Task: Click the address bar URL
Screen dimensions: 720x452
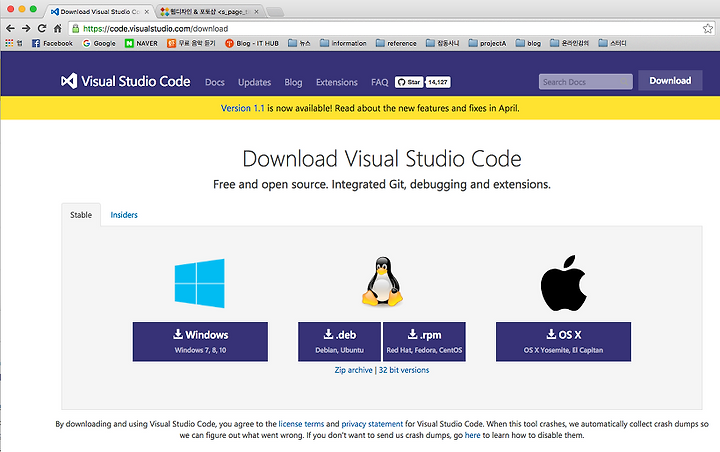Action: pos(156,28)
